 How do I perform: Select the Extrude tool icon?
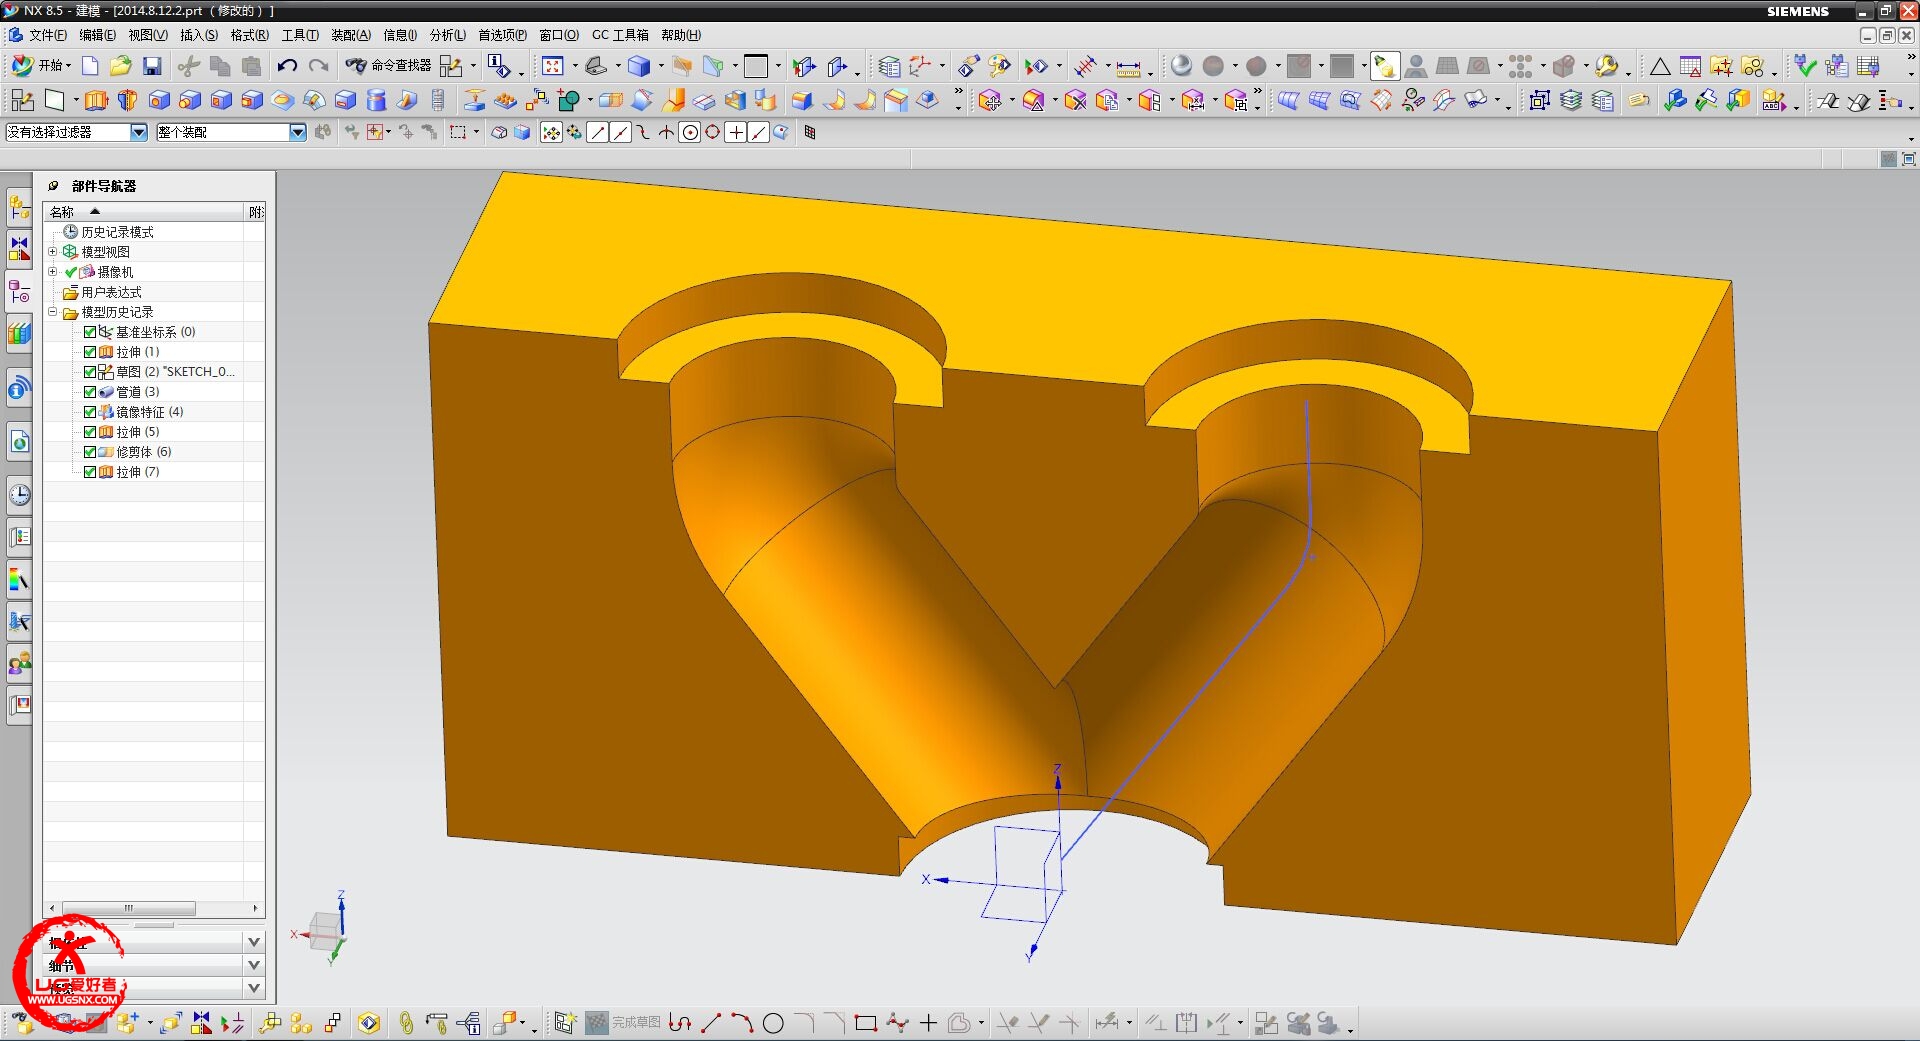click(x=96, y=100)
